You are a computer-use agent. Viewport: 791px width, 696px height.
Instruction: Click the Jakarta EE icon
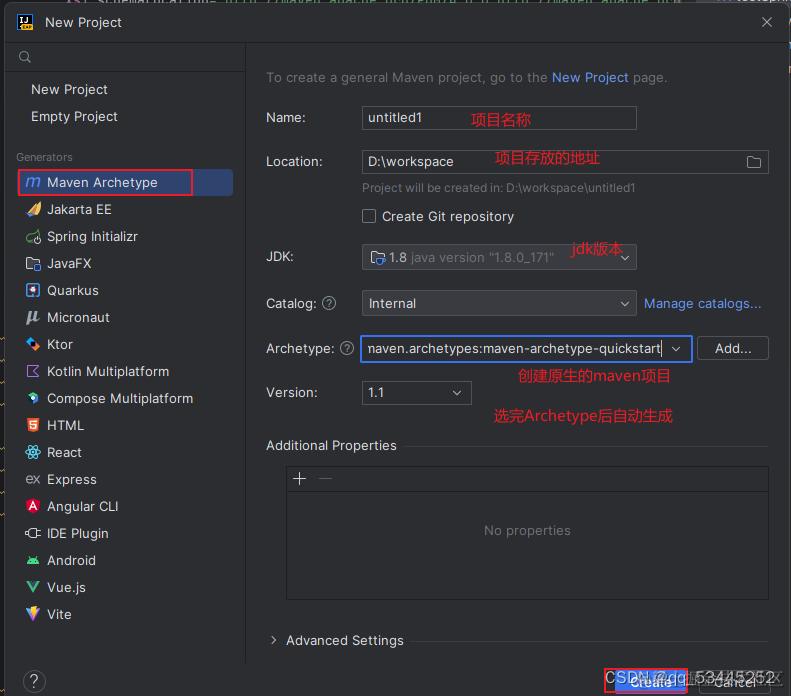[33, 209]
